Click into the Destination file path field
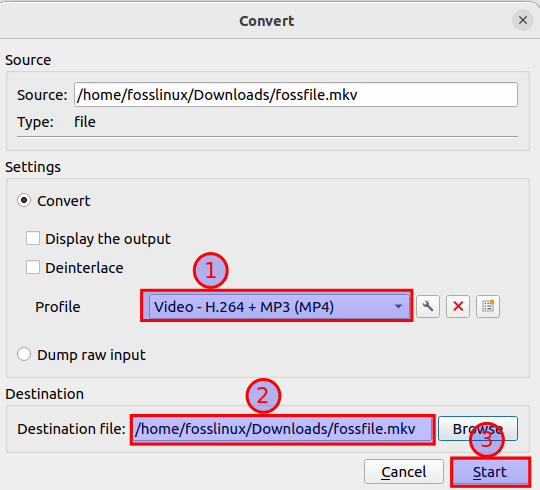 pos(282,429)
